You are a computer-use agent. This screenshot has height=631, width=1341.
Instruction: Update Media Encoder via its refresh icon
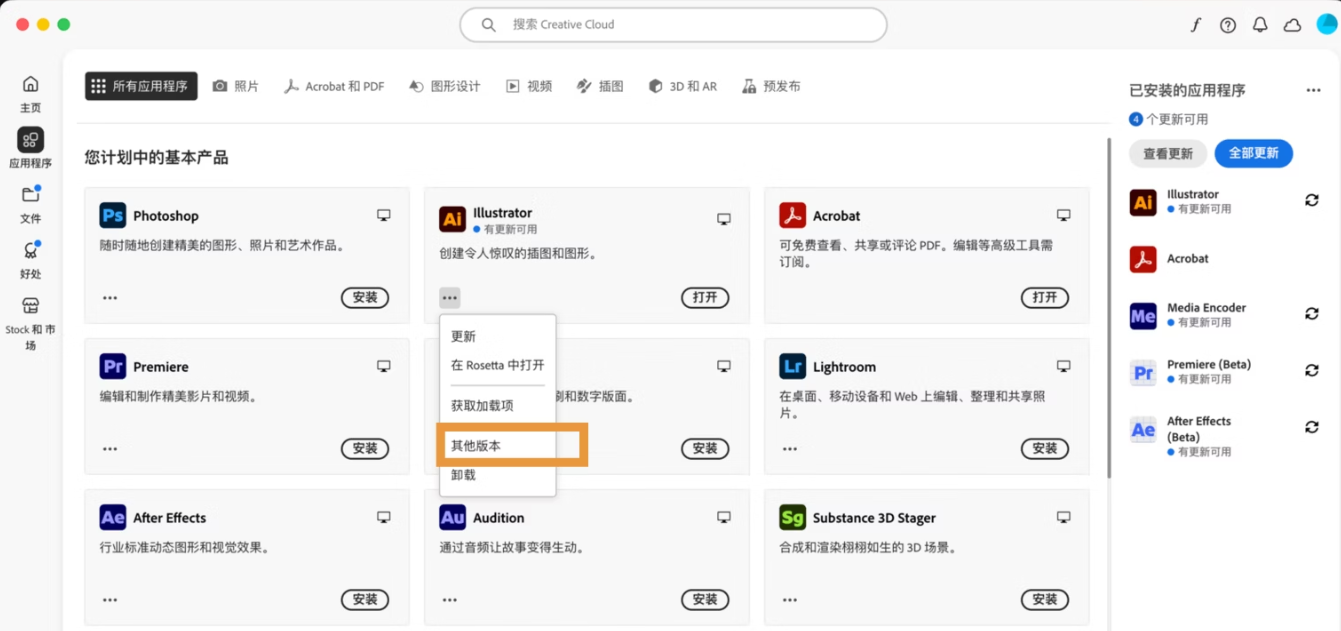pyautogui.click(x=1311, y=314)
